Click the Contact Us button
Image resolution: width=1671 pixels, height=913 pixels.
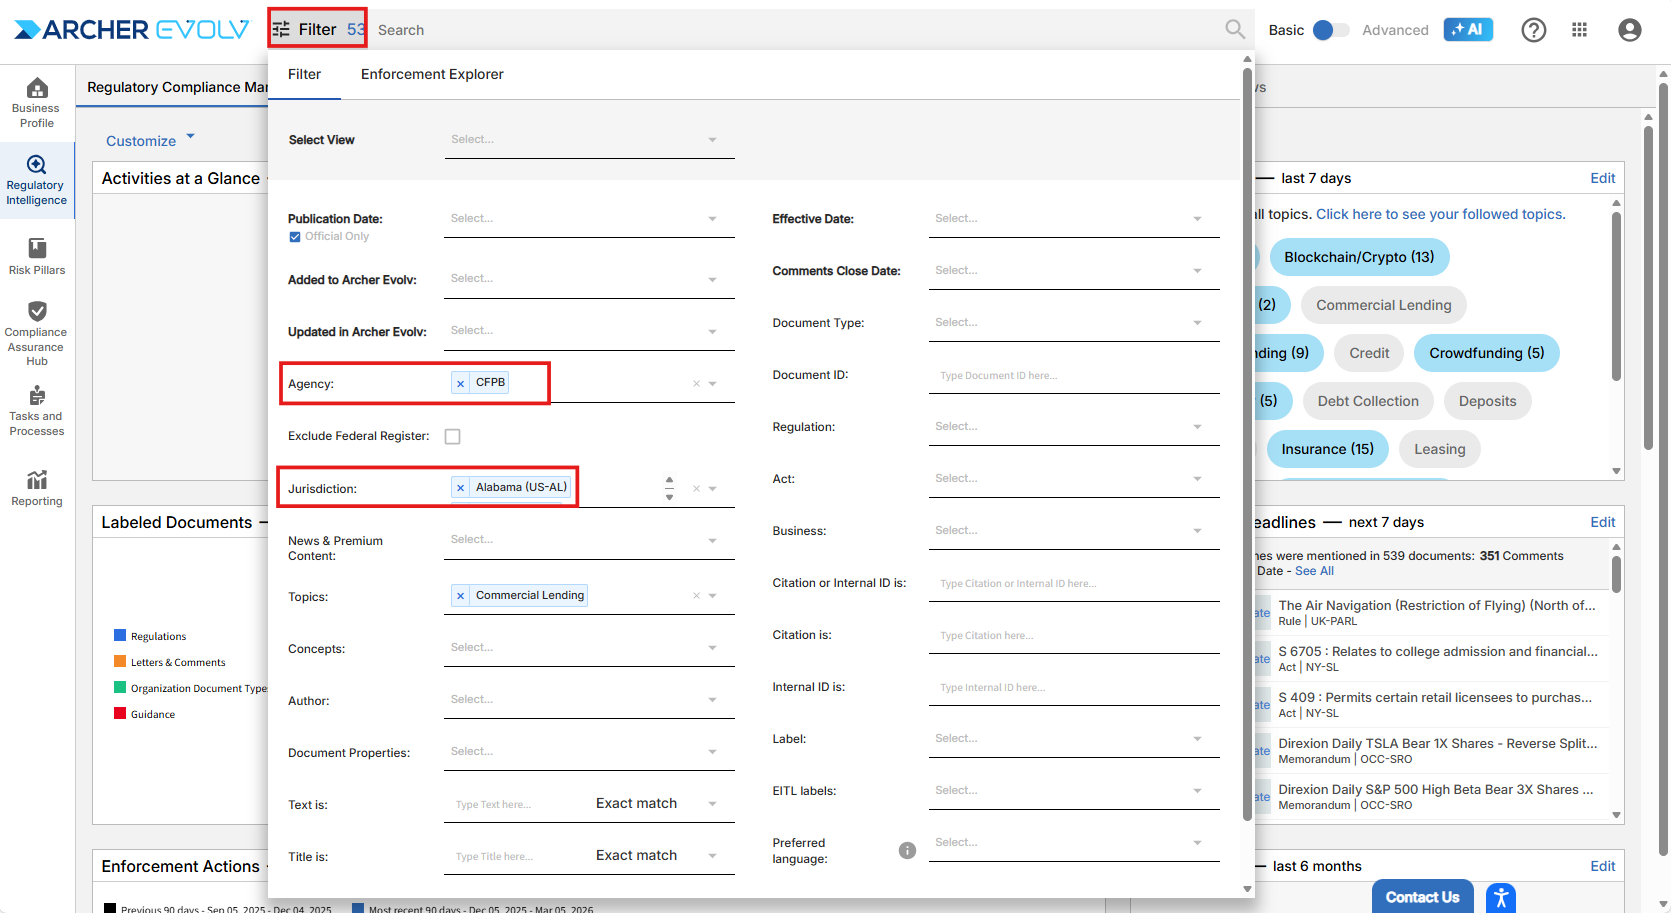tap(1422, 897)
